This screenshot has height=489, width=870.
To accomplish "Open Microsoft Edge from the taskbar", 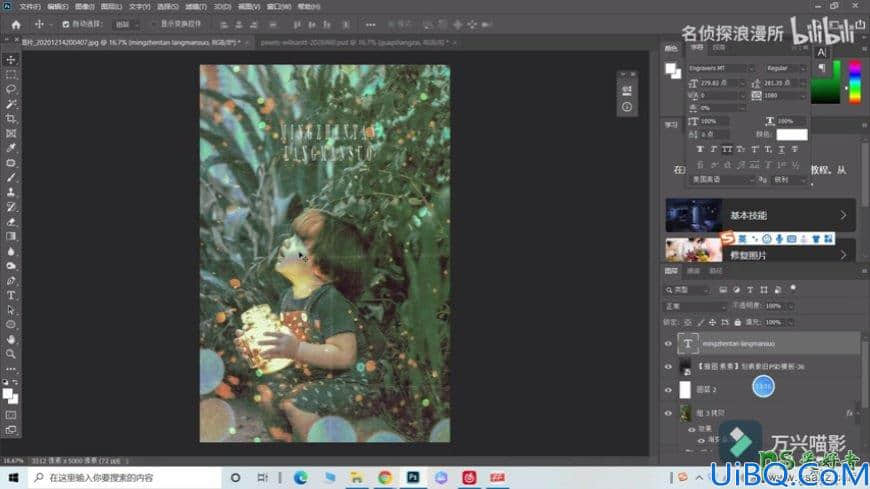I will click(301, 477).
